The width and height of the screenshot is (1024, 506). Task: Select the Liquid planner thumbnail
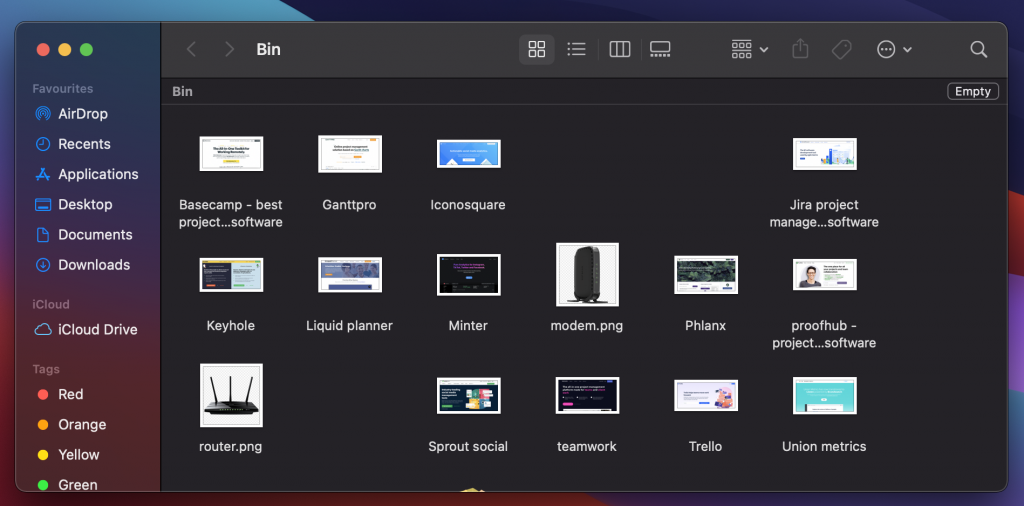pos(350,274)
